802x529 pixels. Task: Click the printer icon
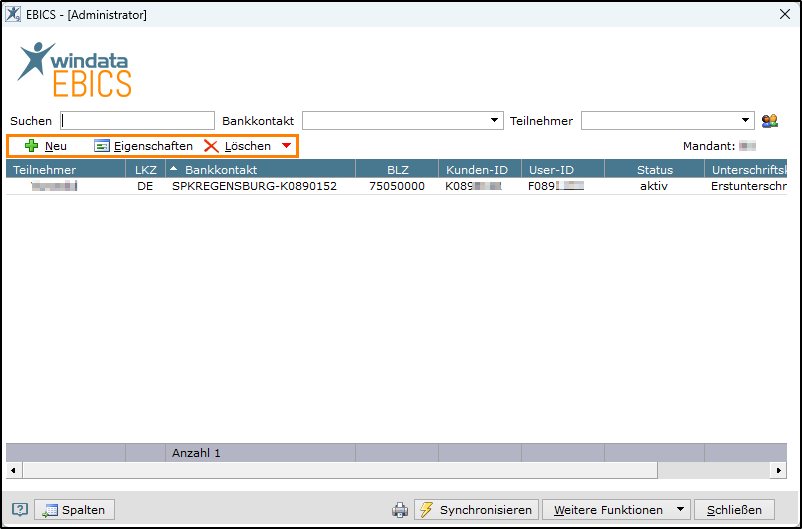tap(400, 510)
